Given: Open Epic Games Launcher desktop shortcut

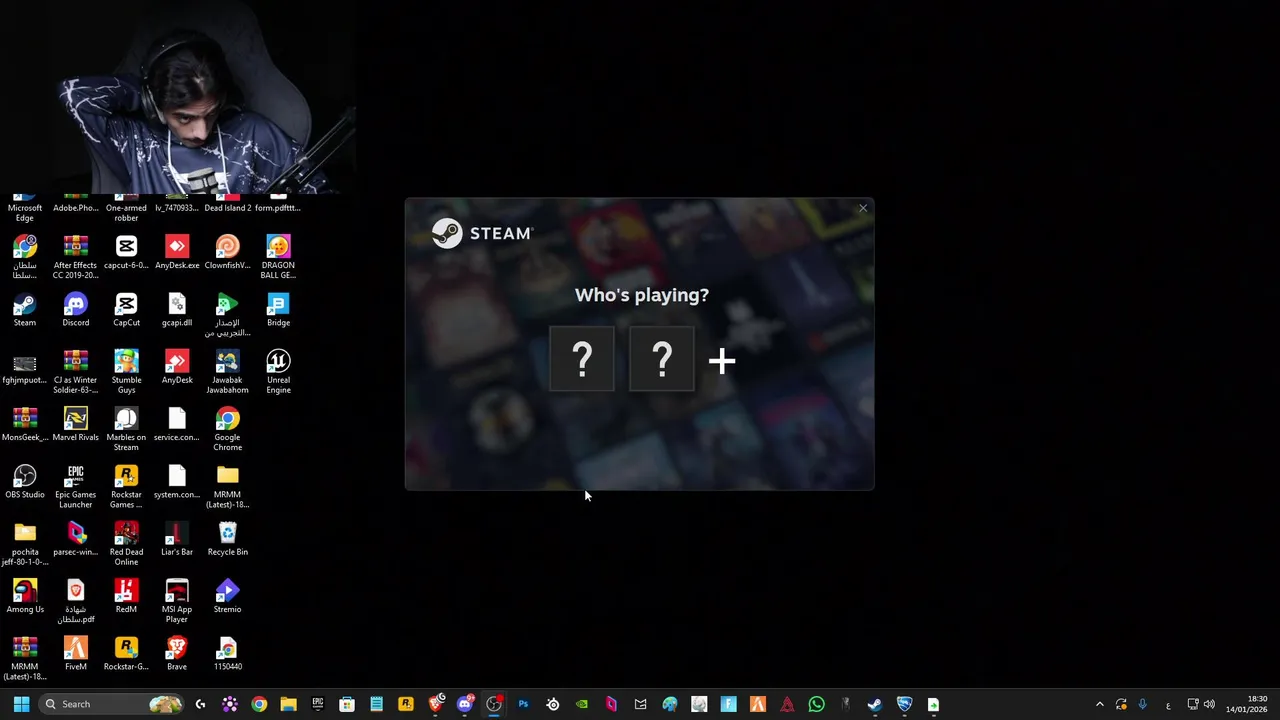Looking at the screenshot, I should [x=76, y=486].
